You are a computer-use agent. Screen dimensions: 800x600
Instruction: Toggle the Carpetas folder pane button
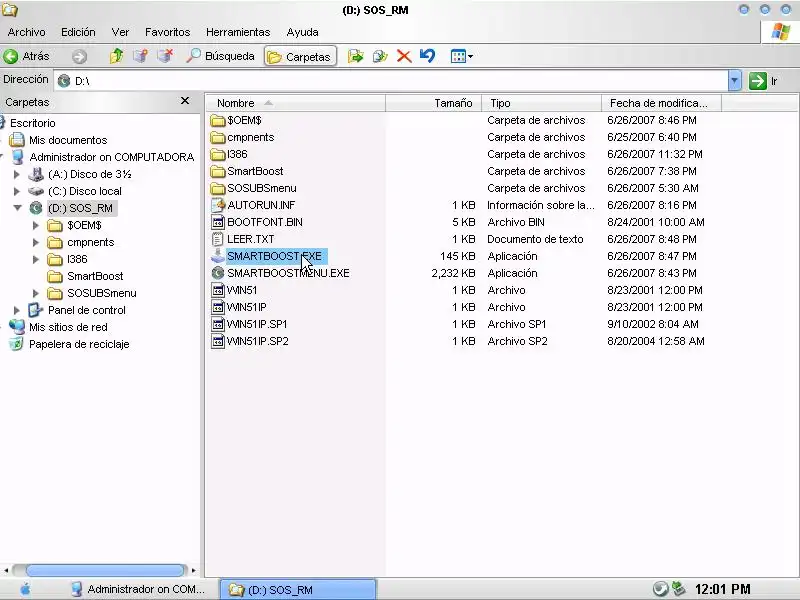[x=300, y=57]
